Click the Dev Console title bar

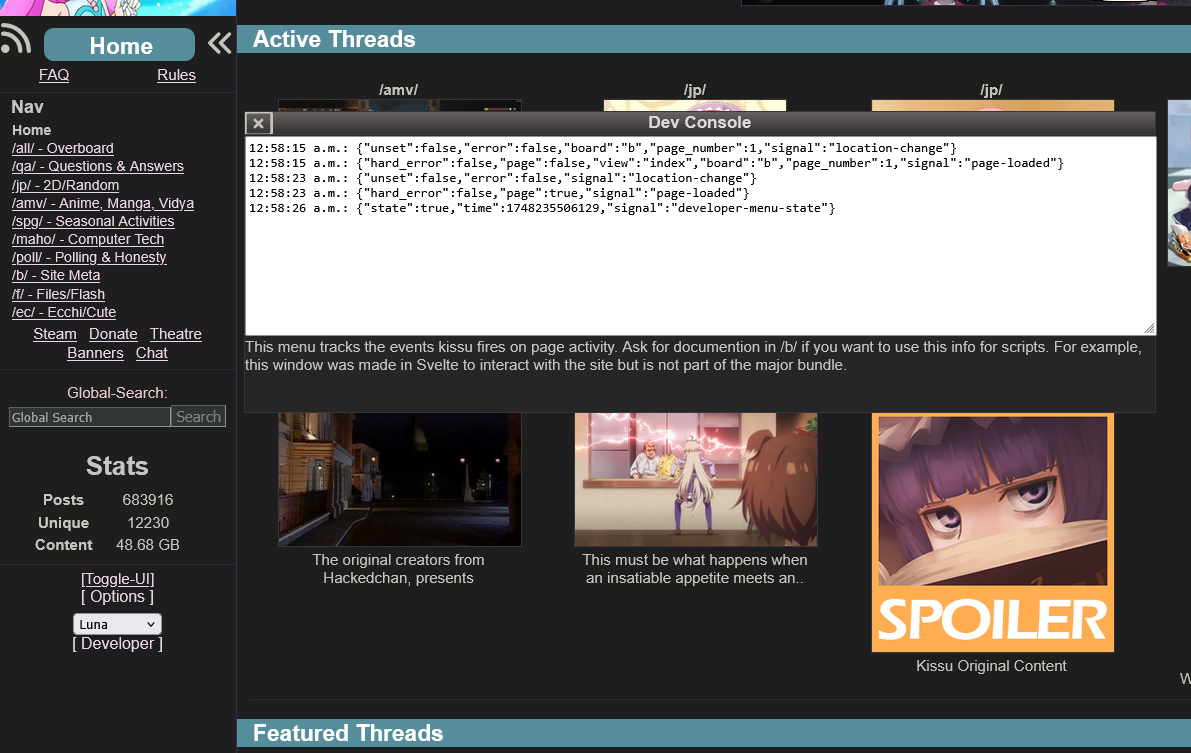coord(700,123)
